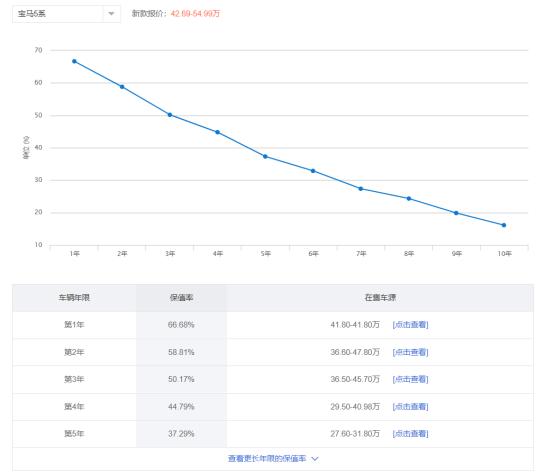Select the 5年 data point on chart
This screenshot has height=474, width=554.
pyautogui.click(x=265, y=156)
